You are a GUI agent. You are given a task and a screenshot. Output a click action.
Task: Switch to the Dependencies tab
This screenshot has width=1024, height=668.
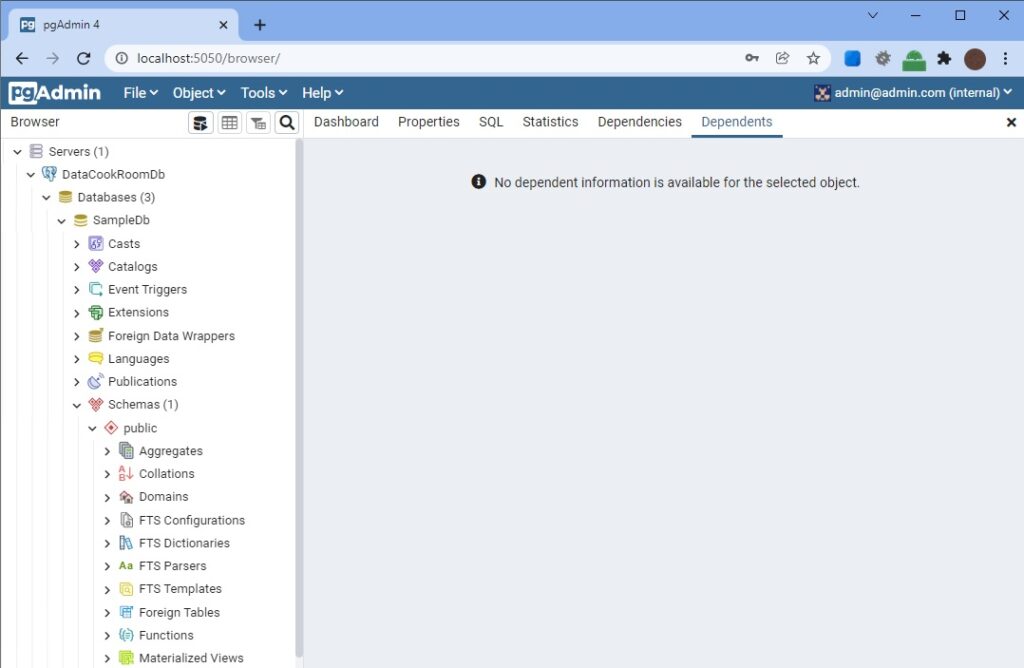(639, 122)
